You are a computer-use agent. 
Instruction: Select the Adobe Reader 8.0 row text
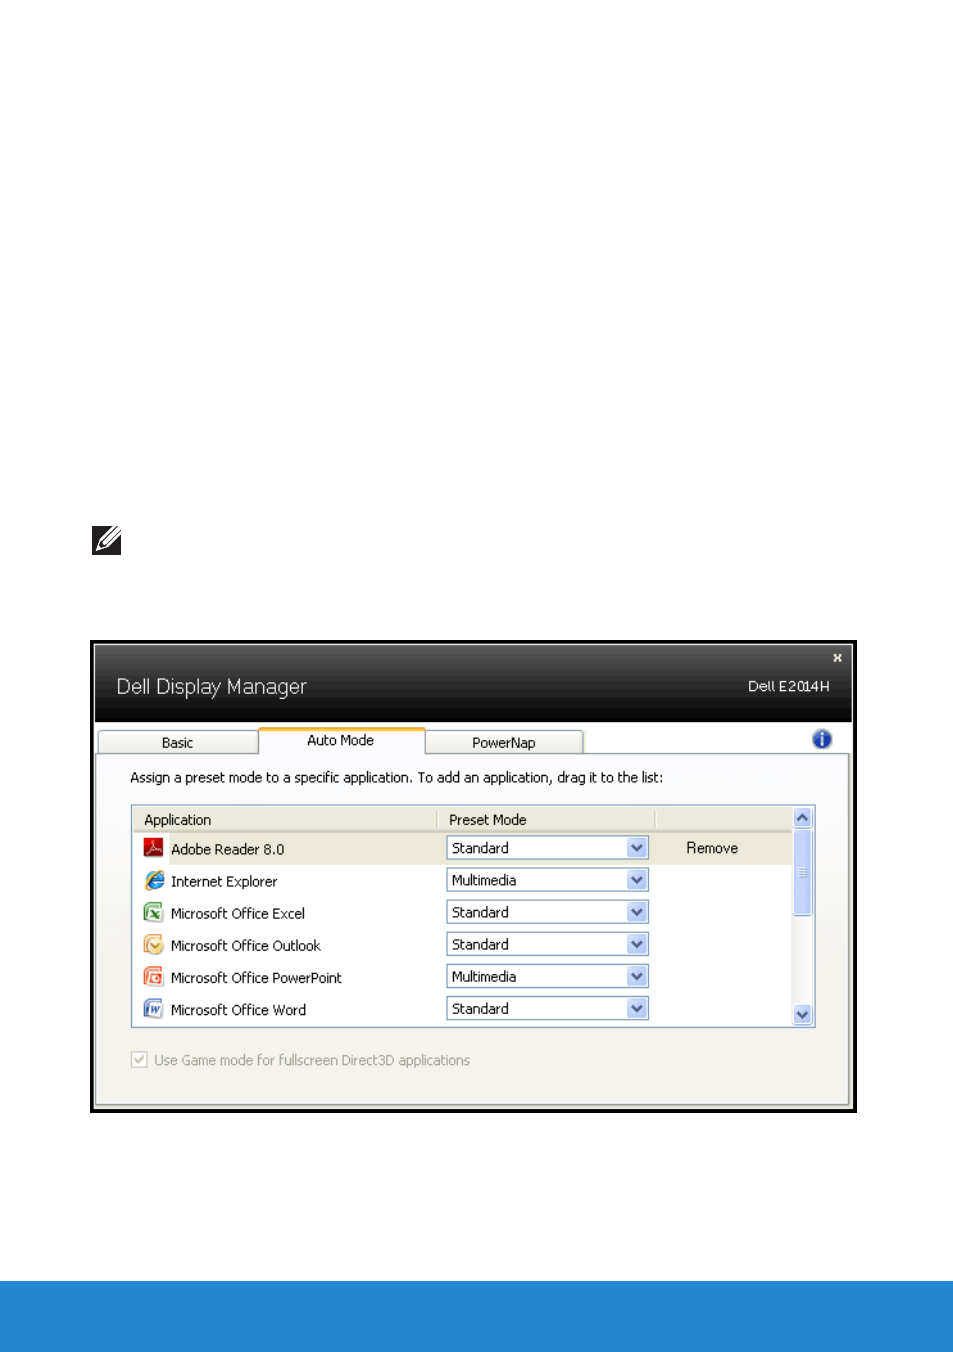[x=227, y=849]
